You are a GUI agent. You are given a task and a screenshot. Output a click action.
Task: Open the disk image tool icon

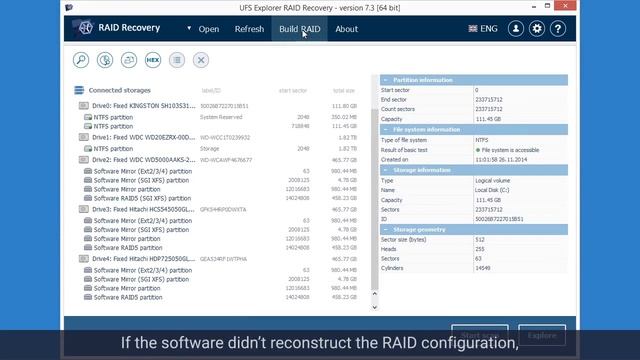(x=129, y=60)
